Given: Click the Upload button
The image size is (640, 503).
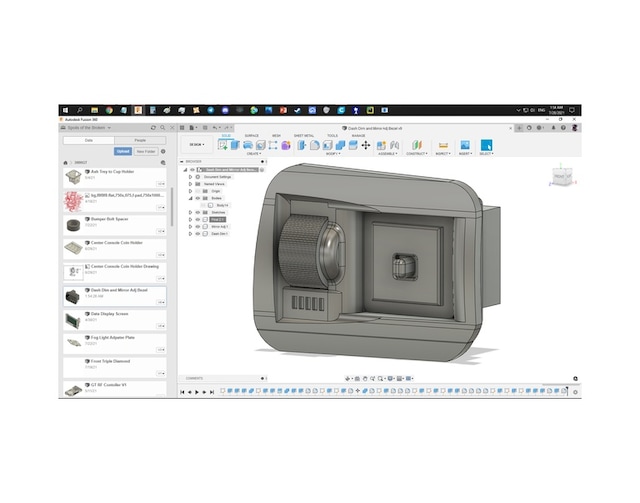Looking at the screenshot, I should pyautogui.click(x=123, y=151).
